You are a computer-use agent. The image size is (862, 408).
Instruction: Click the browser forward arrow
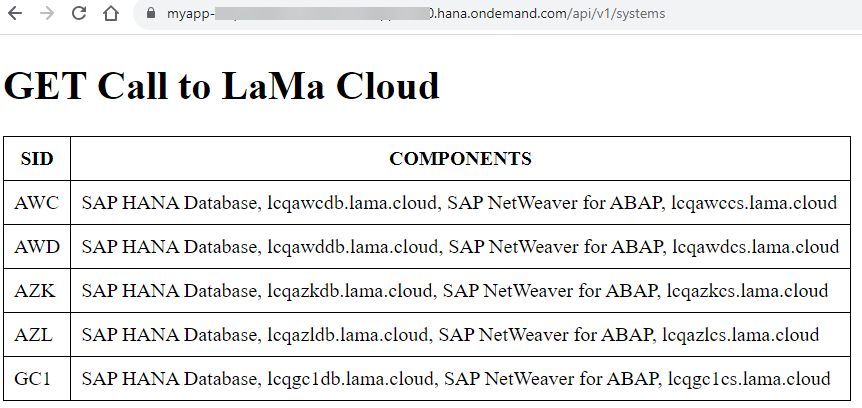tap(47, 13)
